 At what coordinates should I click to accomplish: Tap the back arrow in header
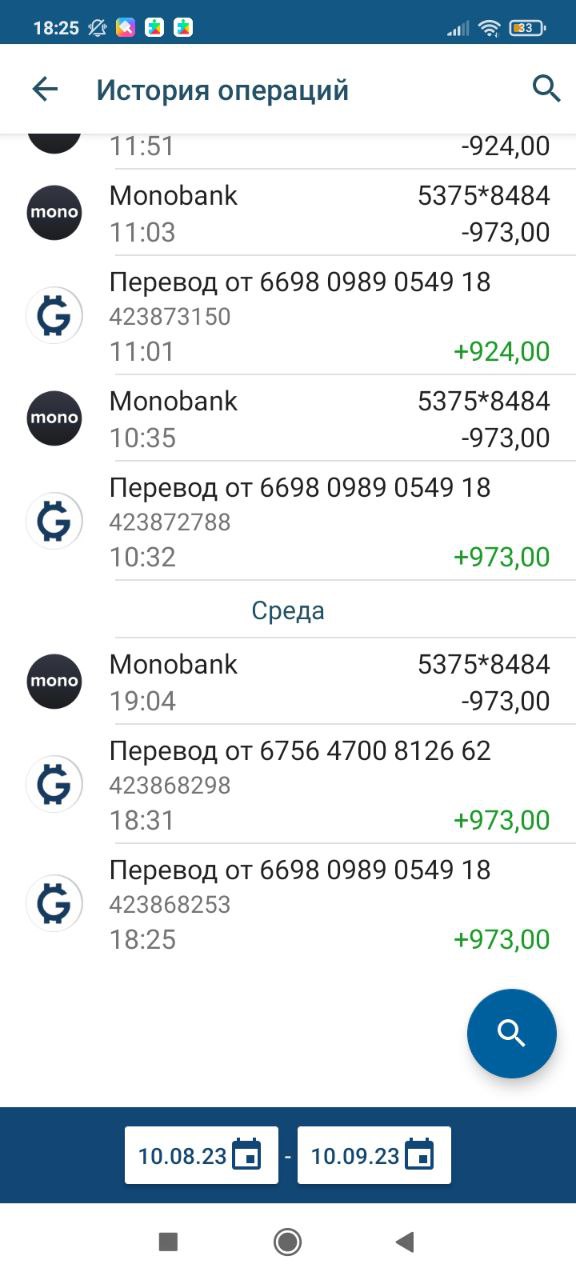pos(45,90)
